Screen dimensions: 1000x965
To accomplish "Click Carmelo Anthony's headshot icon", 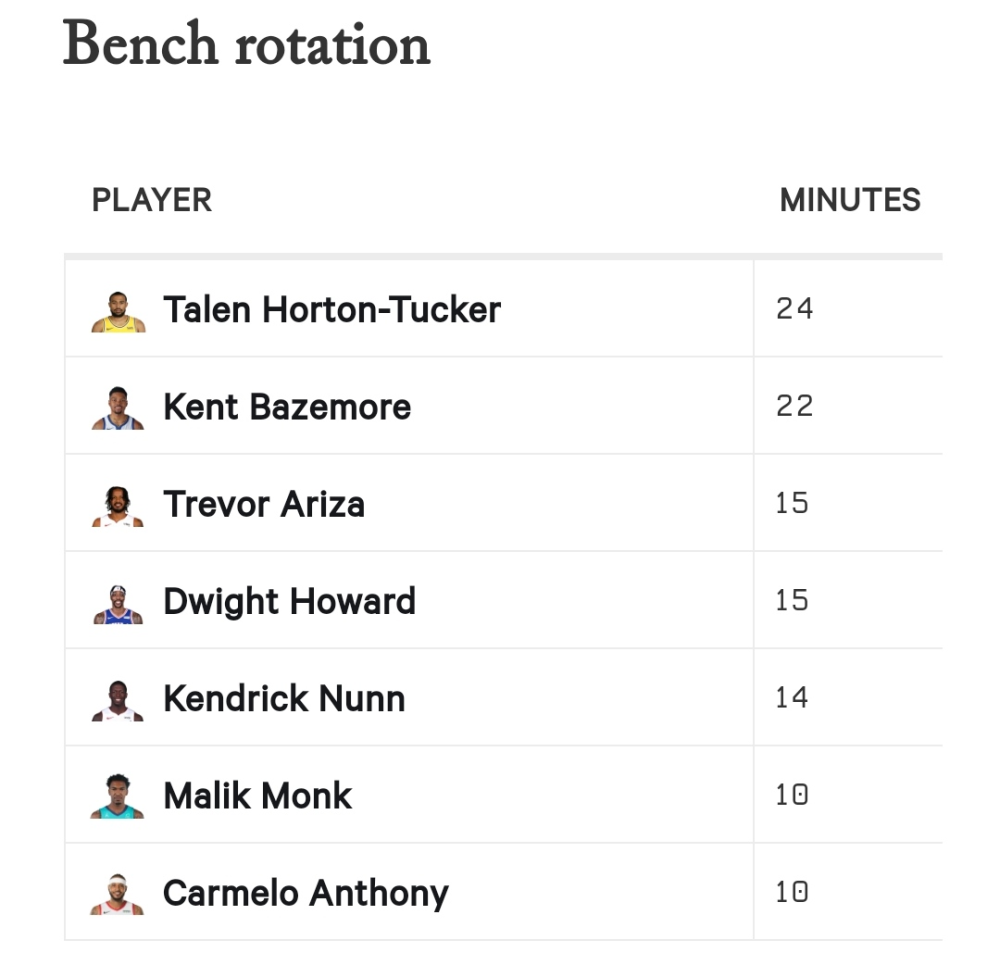I will 118,894.
